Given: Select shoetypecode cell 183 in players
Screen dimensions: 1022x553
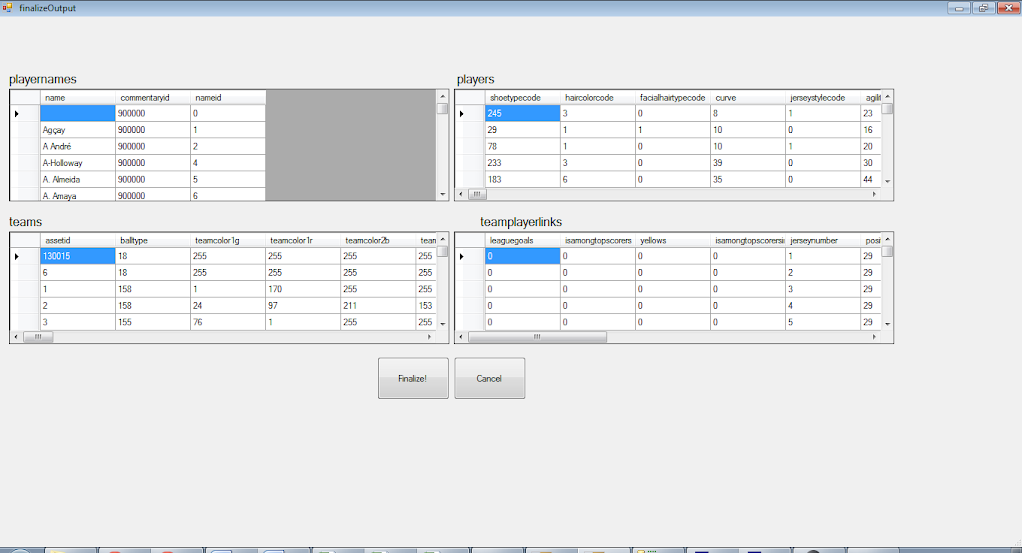Looking at the screenshot, I should (523, 179).
